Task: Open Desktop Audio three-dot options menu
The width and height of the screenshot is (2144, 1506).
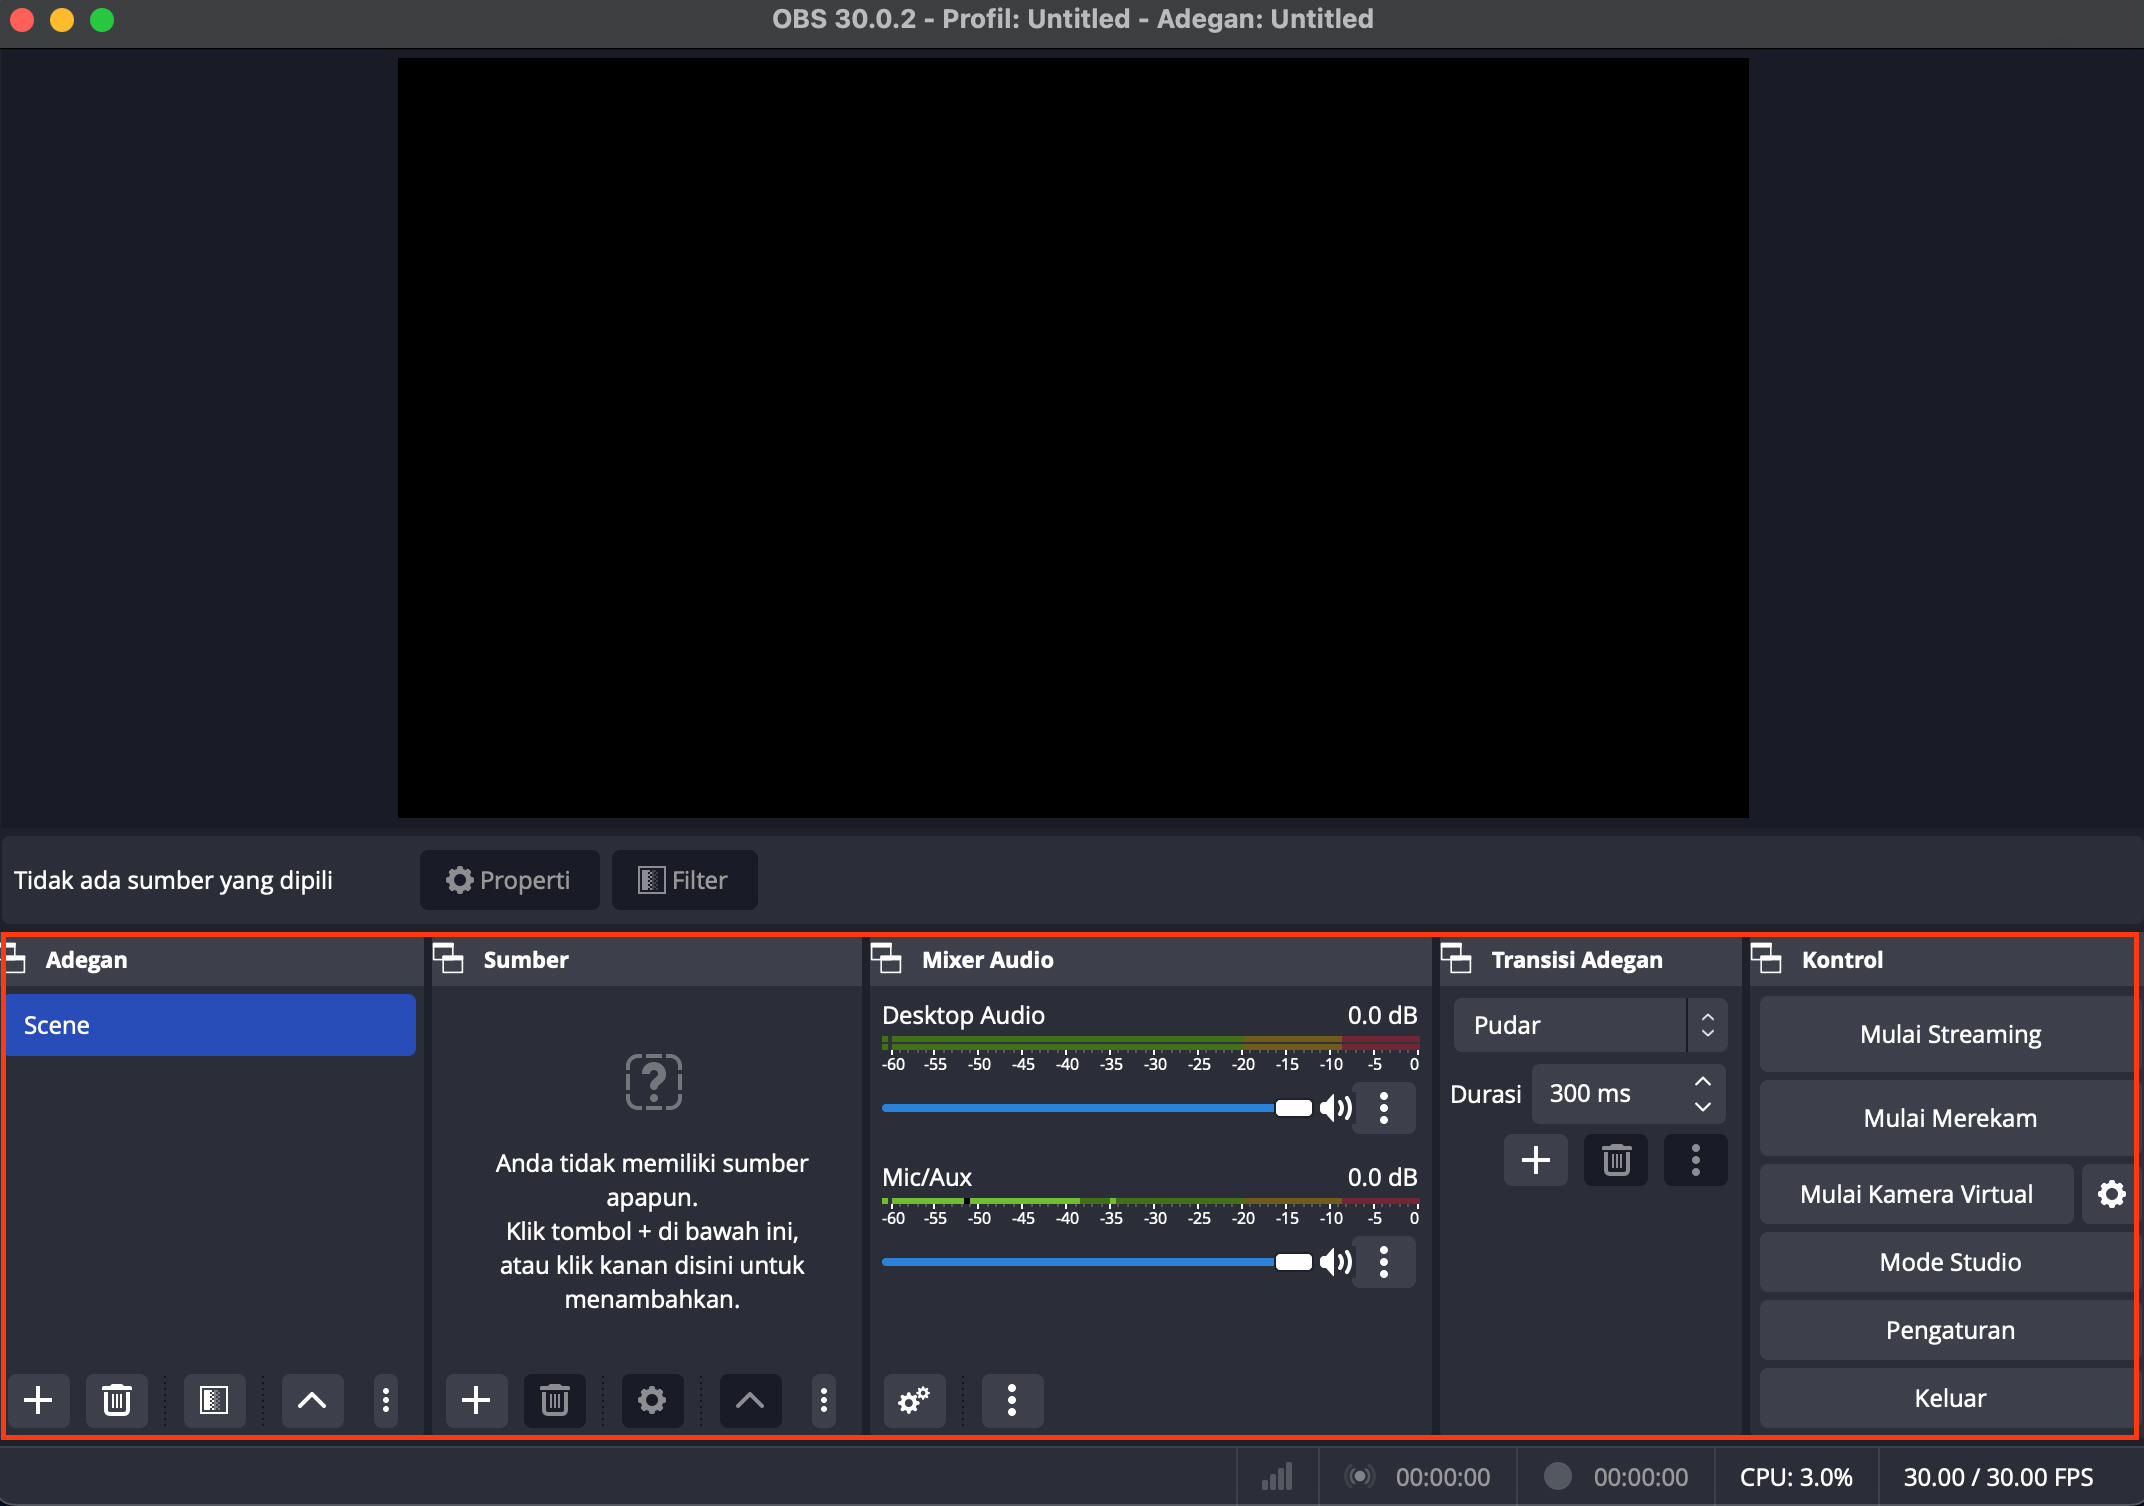Action: (1384, 1108)
